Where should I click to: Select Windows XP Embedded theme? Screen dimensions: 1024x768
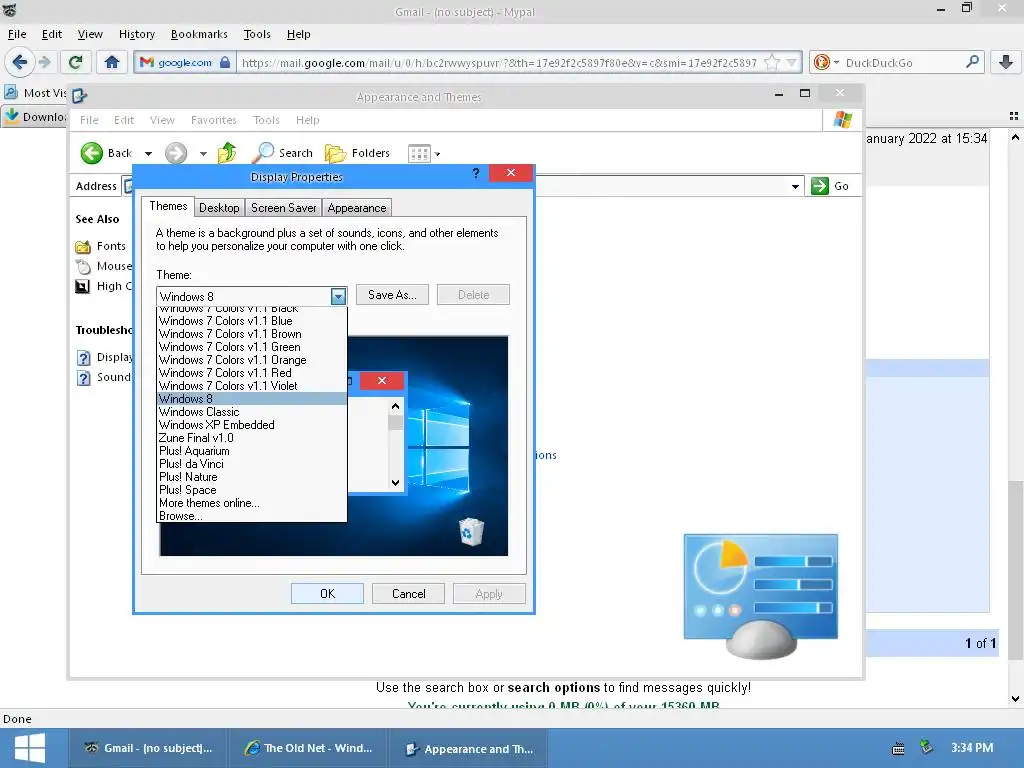coord(251,425)
